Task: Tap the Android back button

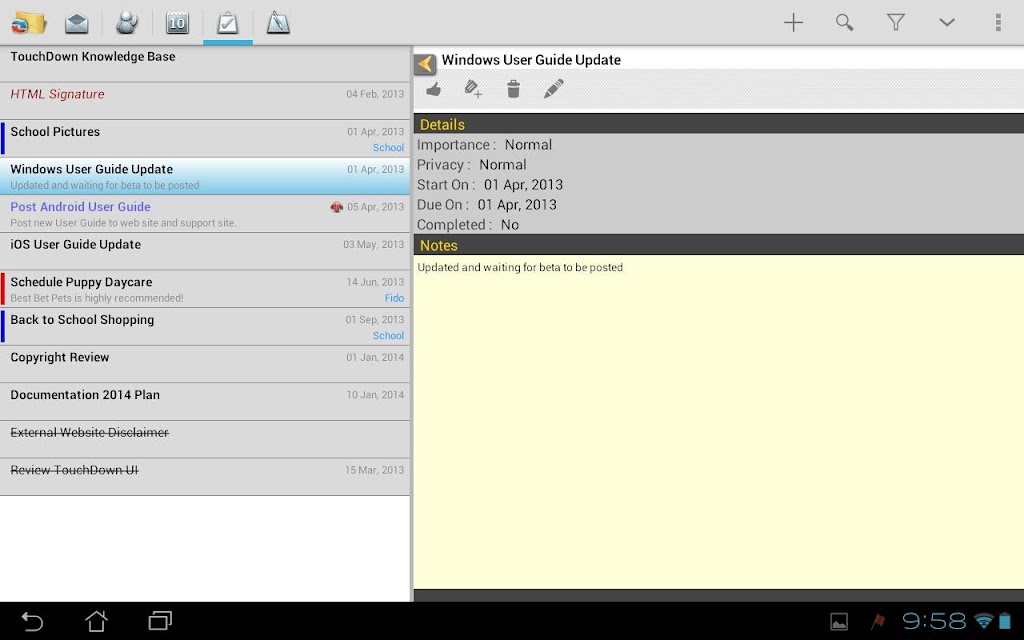Action: (x=32, y=620)
